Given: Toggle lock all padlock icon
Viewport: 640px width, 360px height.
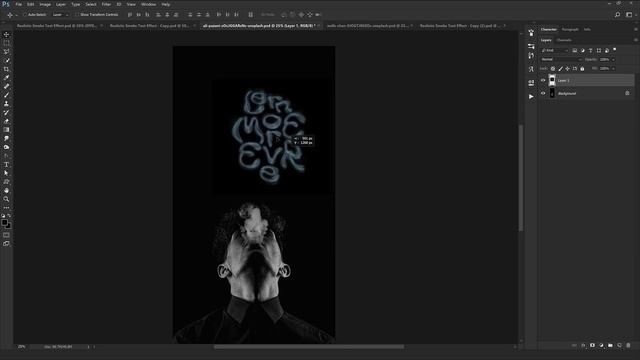Looking at the screenshot, I should (582, 69).
